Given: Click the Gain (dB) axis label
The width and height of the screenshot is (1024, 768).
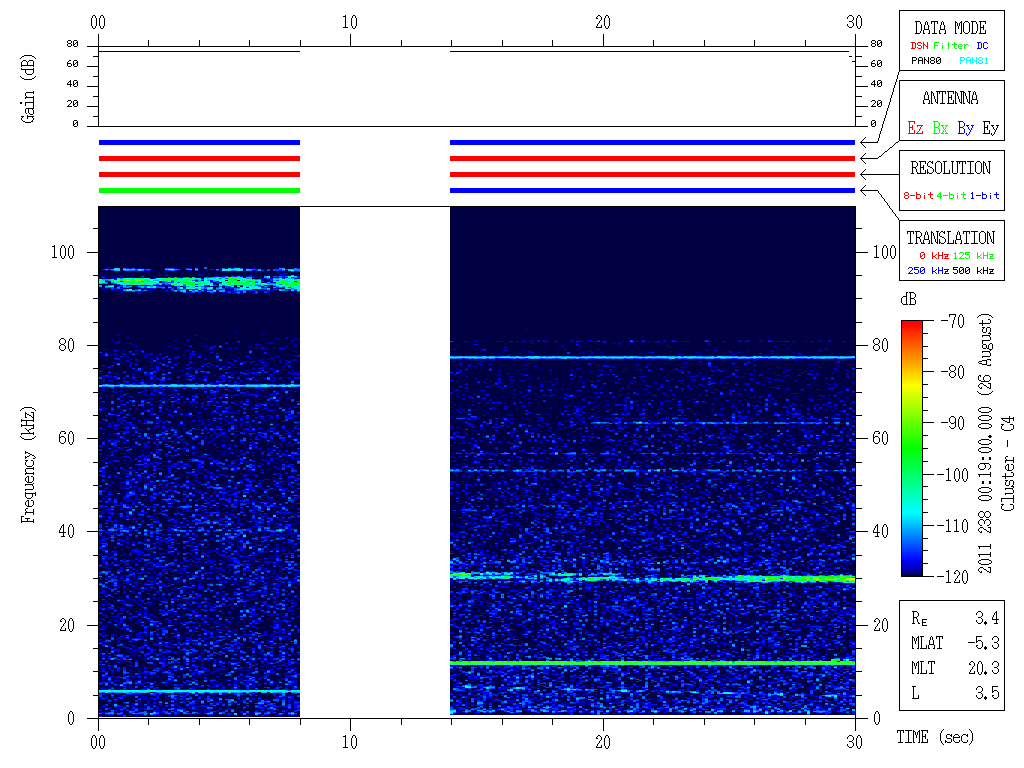Looking at the screenshot, I should pyautogui.click(x=29, y=90).
